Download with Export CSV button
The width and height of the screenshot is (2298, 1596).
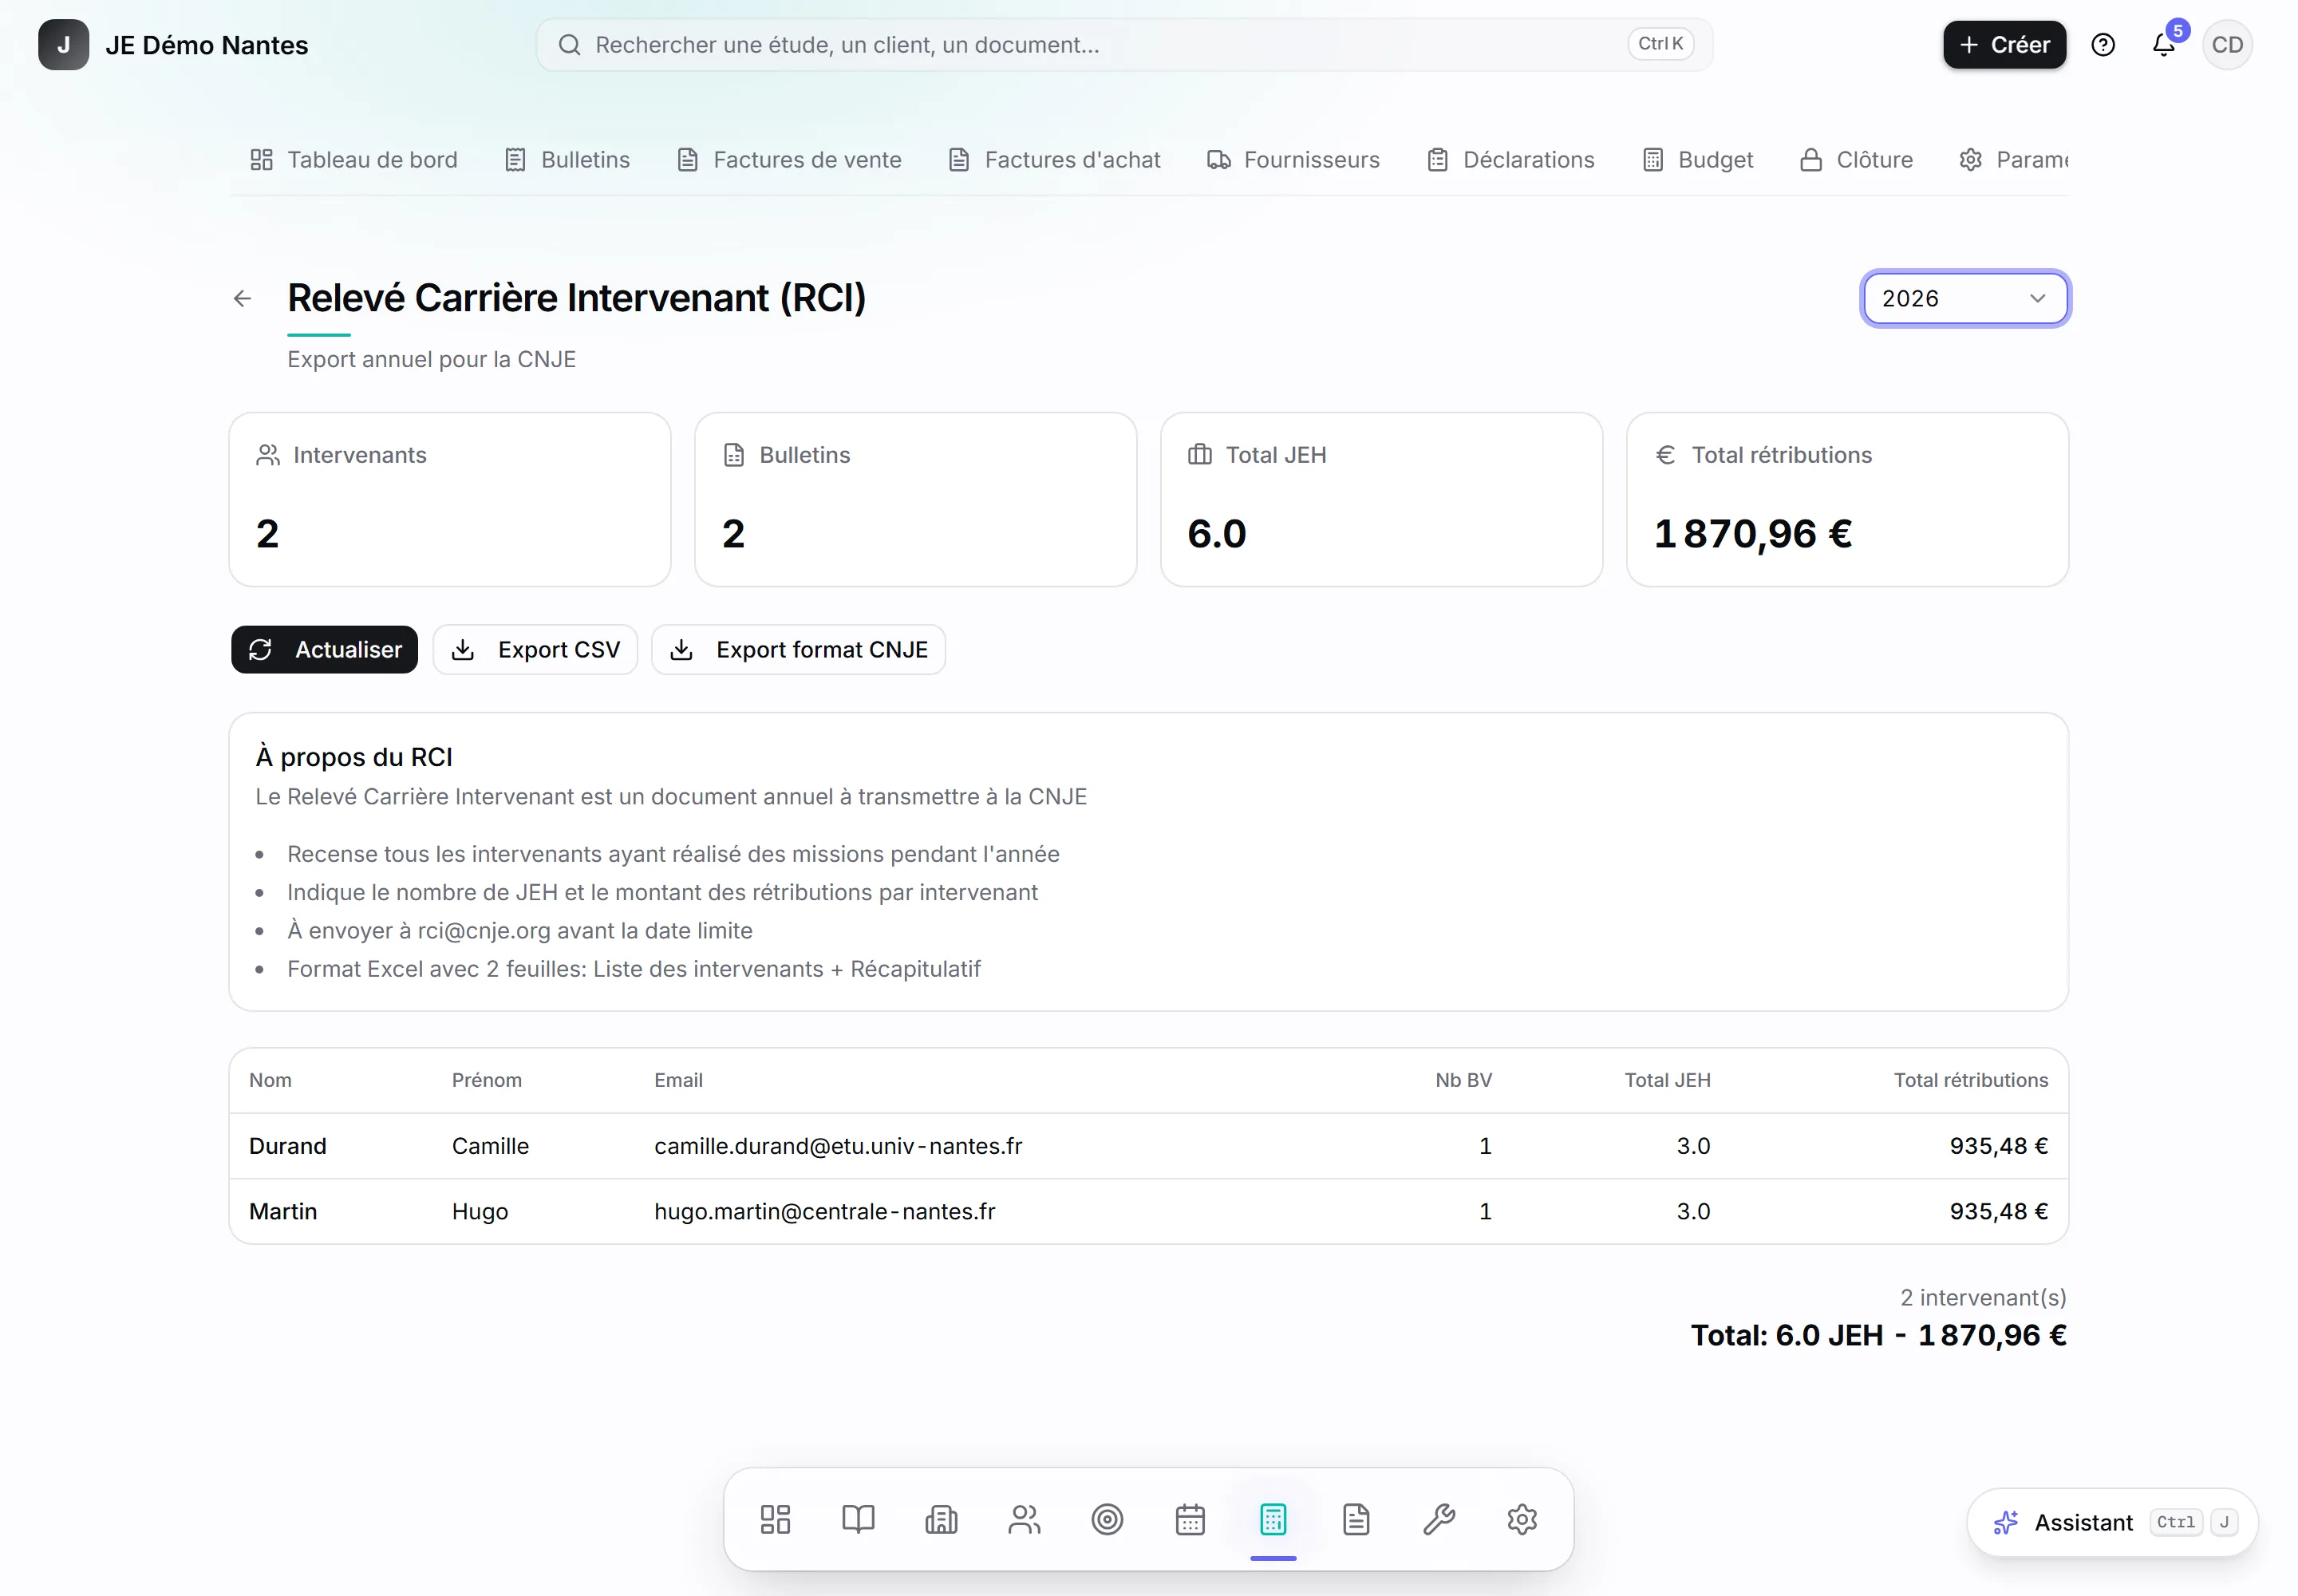(535, 650)
